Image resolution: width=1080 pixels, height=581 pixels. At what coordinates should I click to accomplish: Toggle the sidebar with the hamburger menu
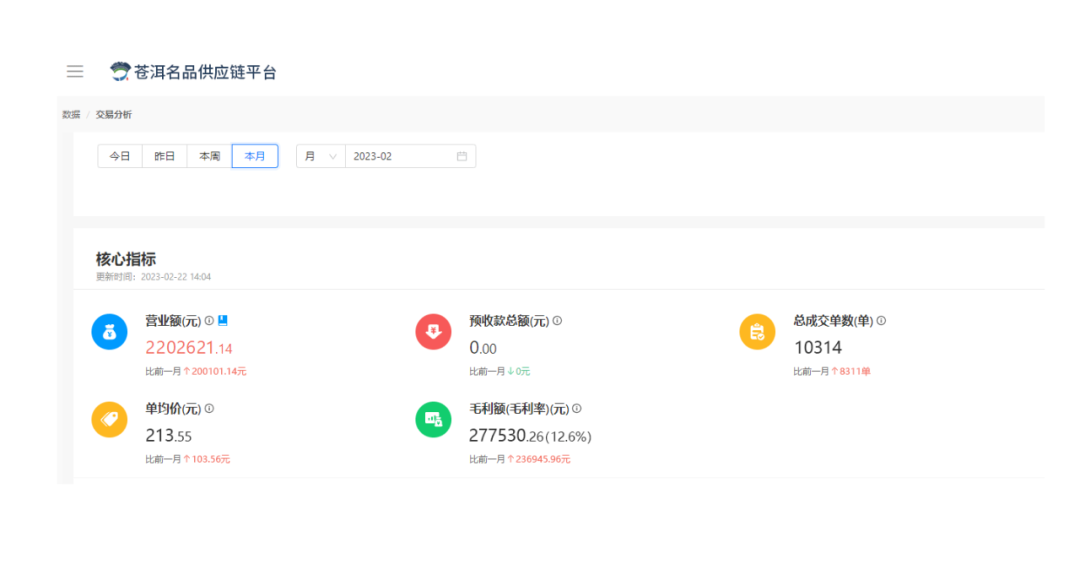tap(74, 70)
